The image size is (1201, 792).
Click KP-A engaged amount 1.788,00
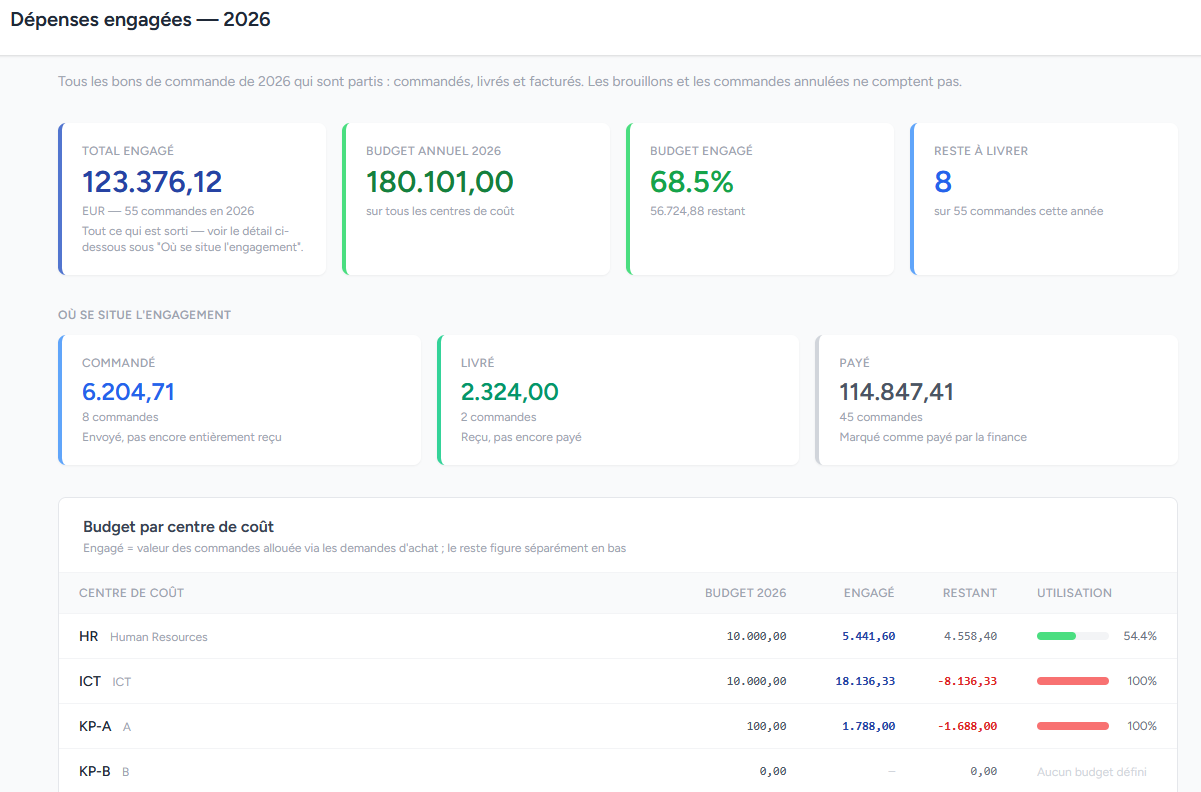point(869,726)
